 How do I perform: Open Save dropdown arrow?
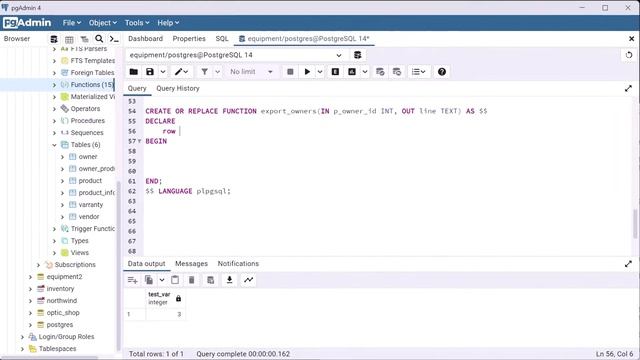[x=163, y=72]
